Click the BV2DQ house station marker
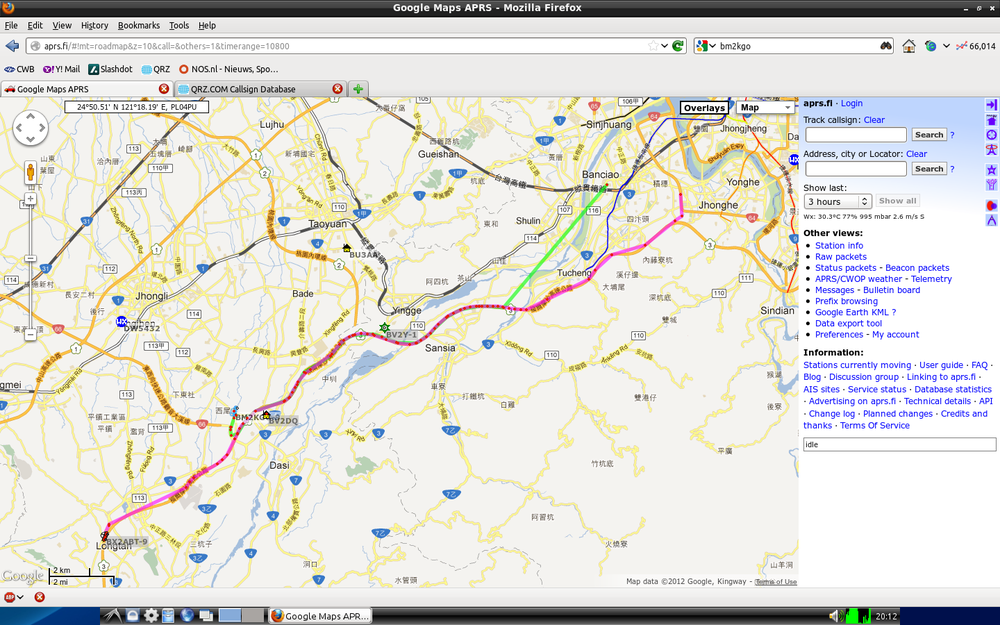 coord(267,413)
